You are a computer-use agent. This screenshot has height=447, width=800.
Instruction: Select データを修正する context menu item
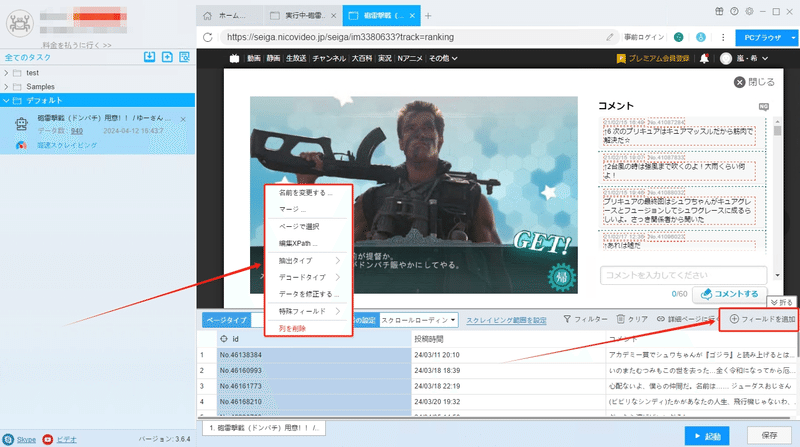click(x=308, y=294)
